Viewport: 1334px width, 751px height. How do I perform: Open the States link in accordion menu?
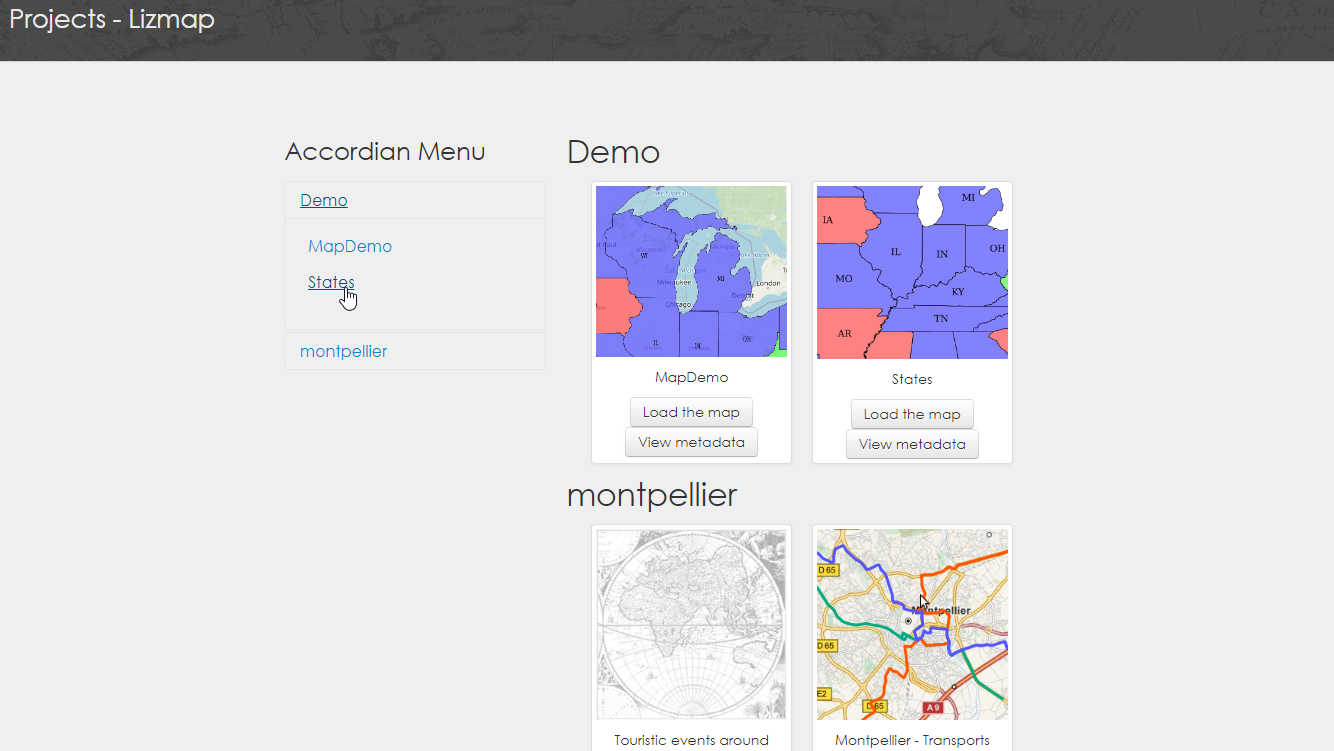coord(331,282)
